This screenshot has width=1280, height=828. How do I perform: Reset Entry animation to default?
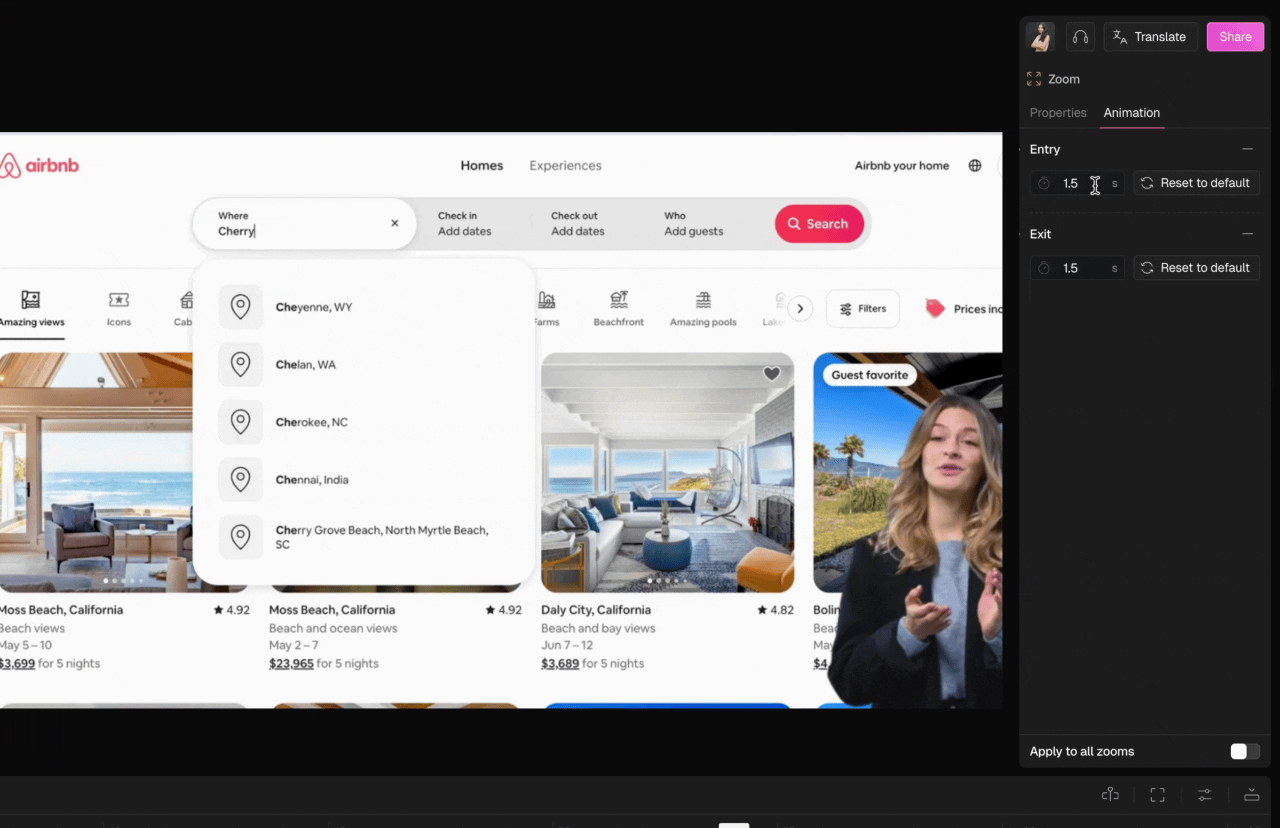coord(1196,183)
